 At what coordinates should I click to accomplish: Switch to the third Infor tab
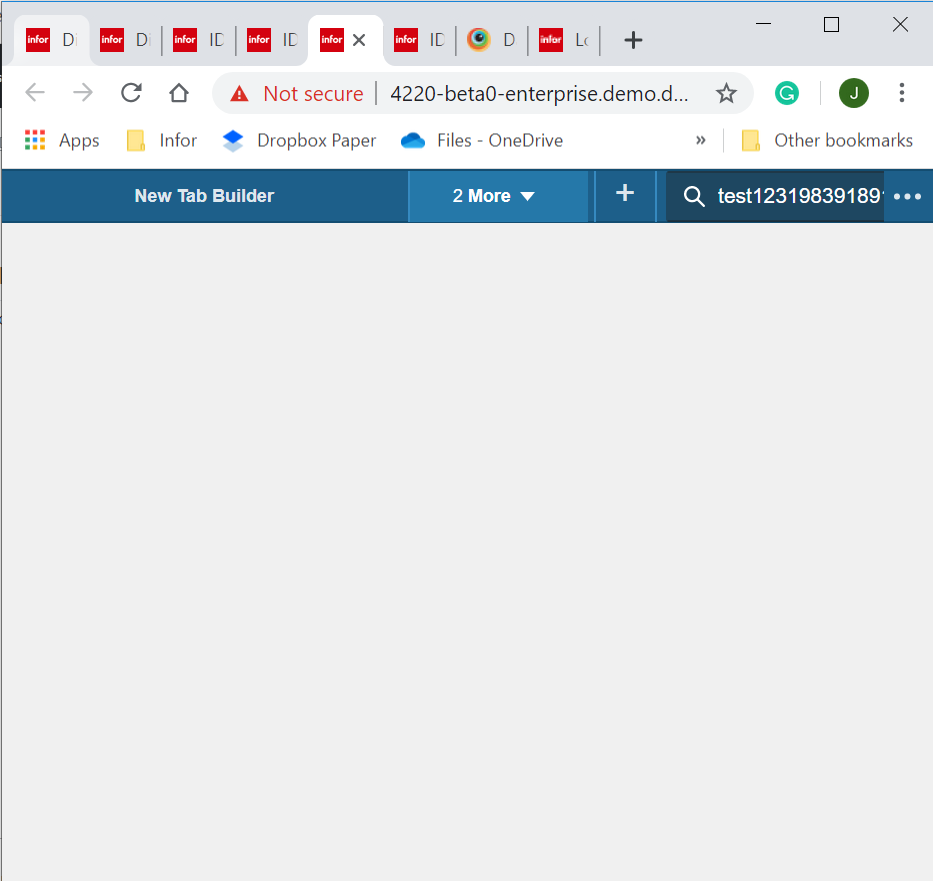click(x=199, y=40)
